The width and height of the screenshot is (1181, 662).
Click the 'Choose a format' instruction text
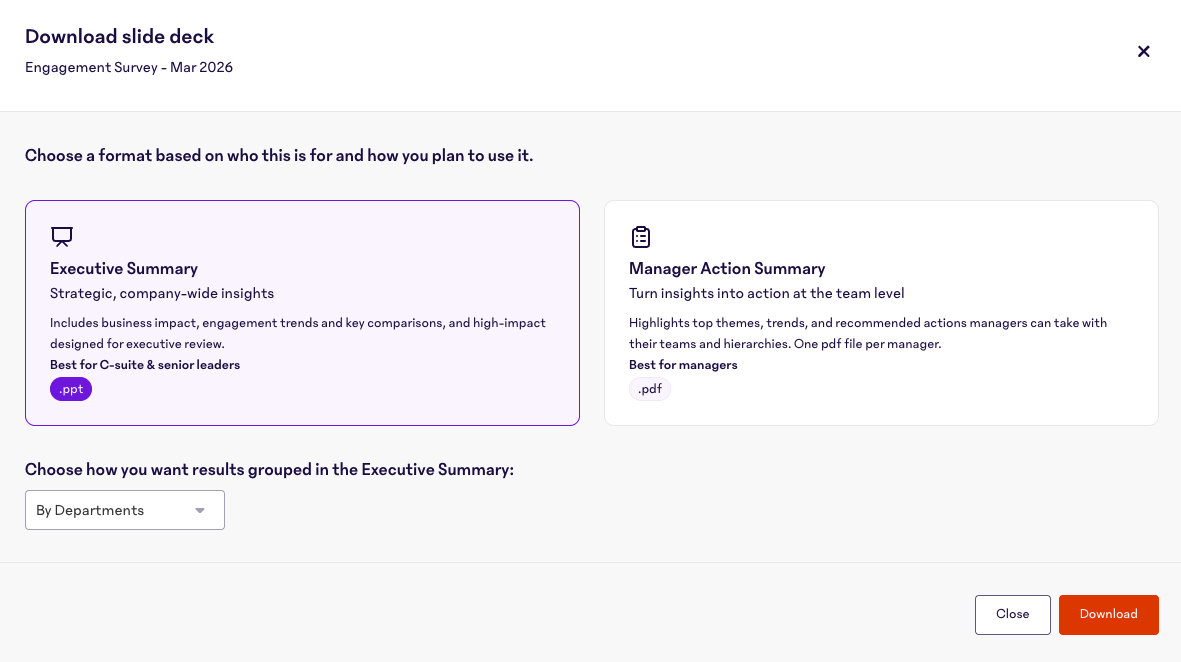click(279, 156)
